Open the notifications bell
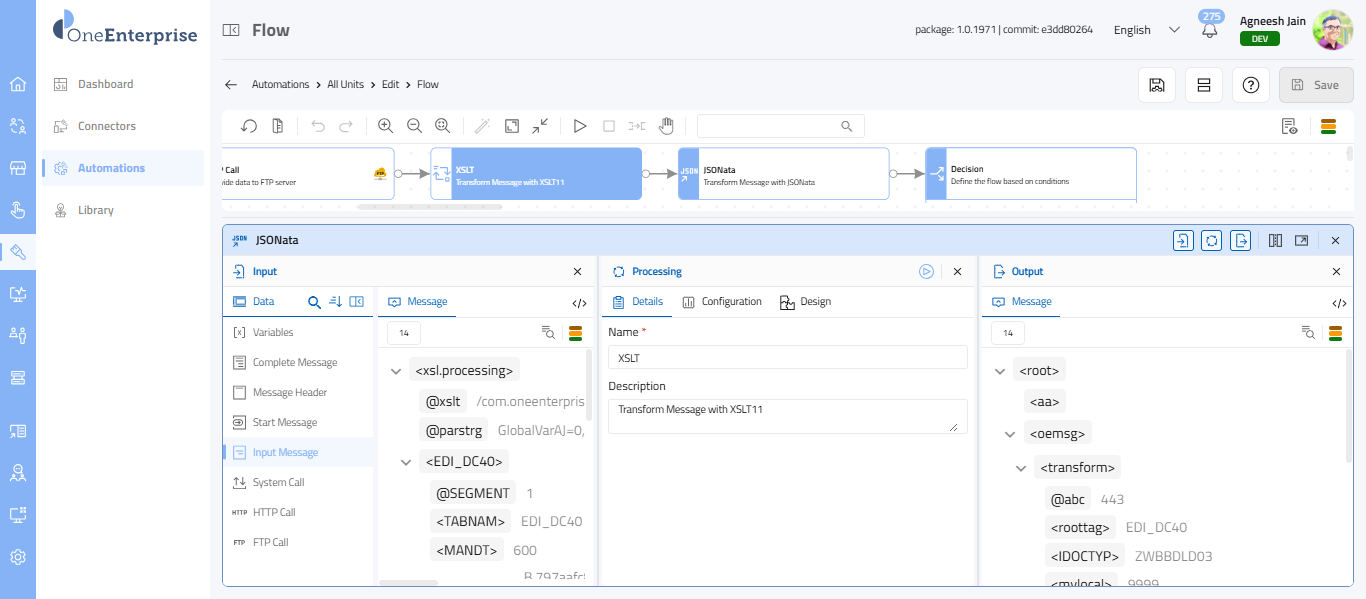The height and width of the screenshot is (599, 1366). tap(1210, 30)
